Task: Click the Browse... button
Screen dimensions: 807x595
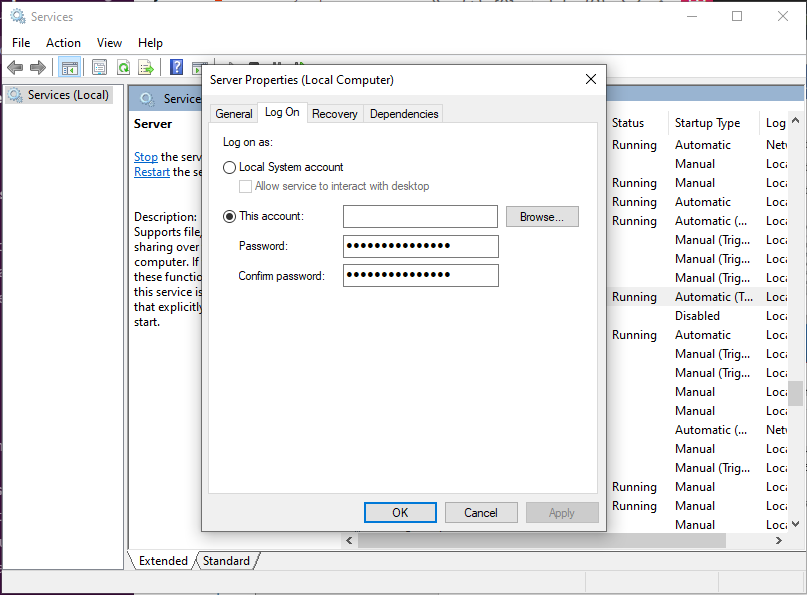Action: tap(542, 217)
